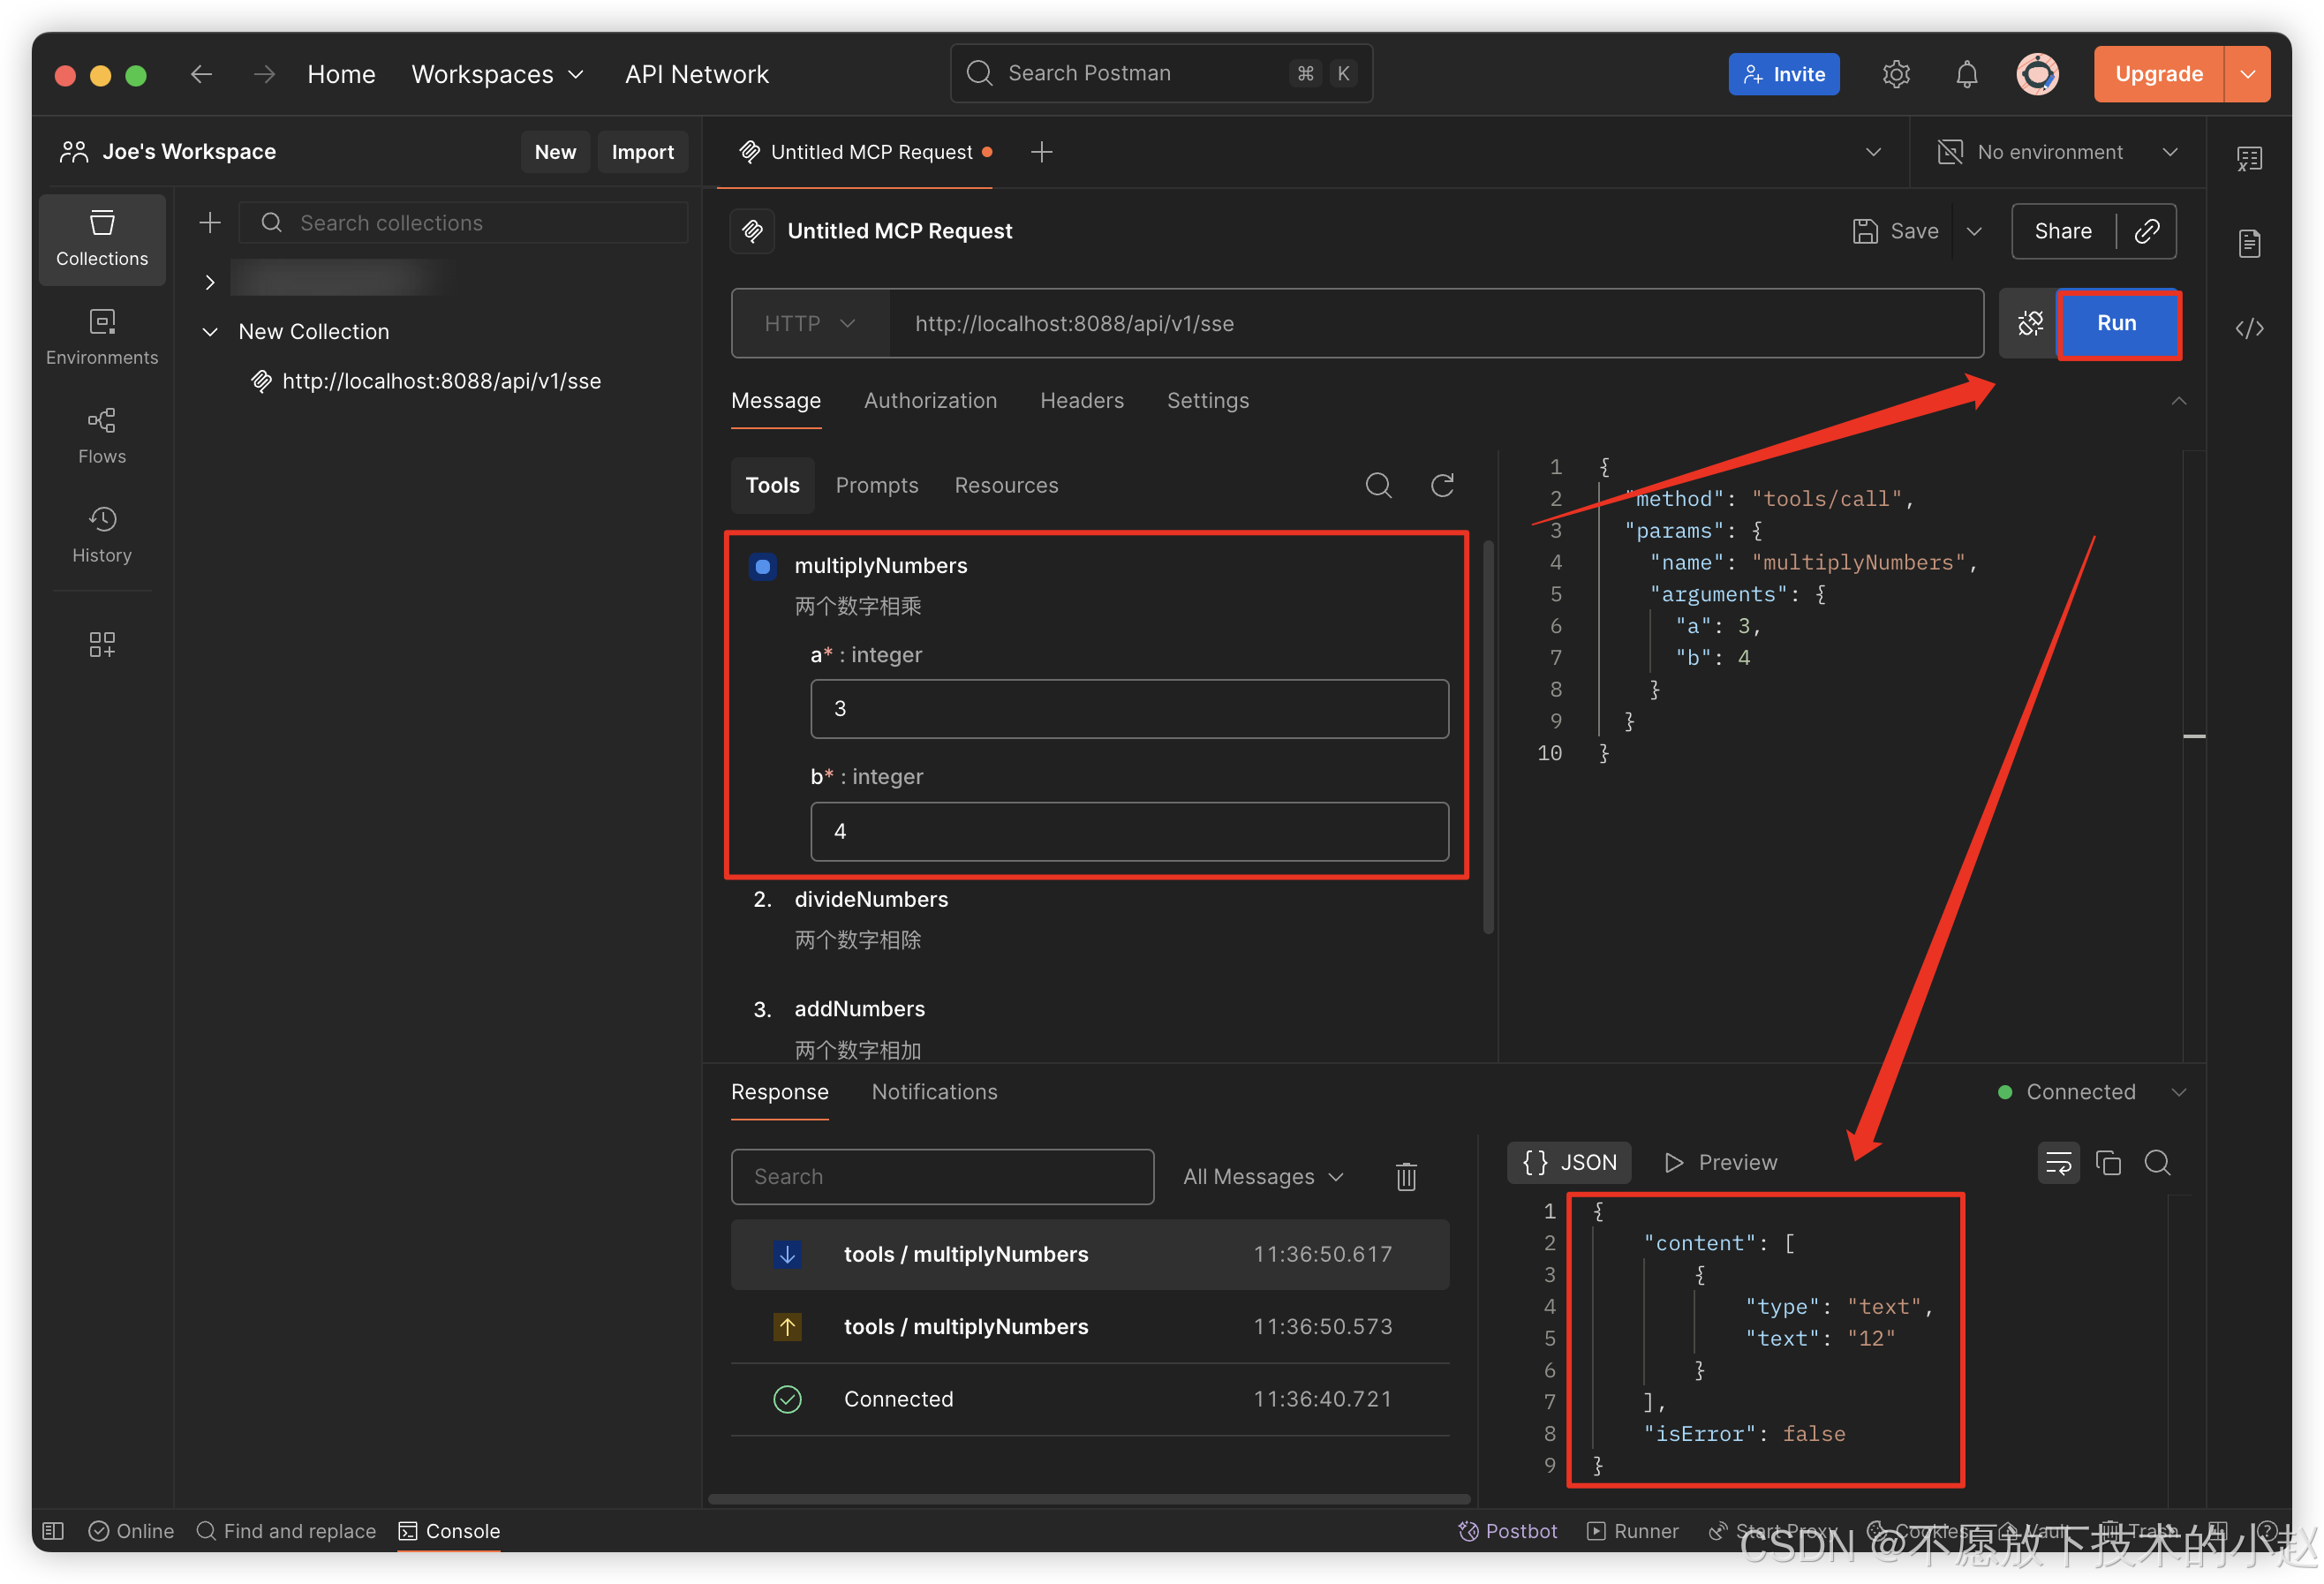Screen dimensions: 2324x1584
Task: Open the Workspaces dropdown
Action: 497,74
